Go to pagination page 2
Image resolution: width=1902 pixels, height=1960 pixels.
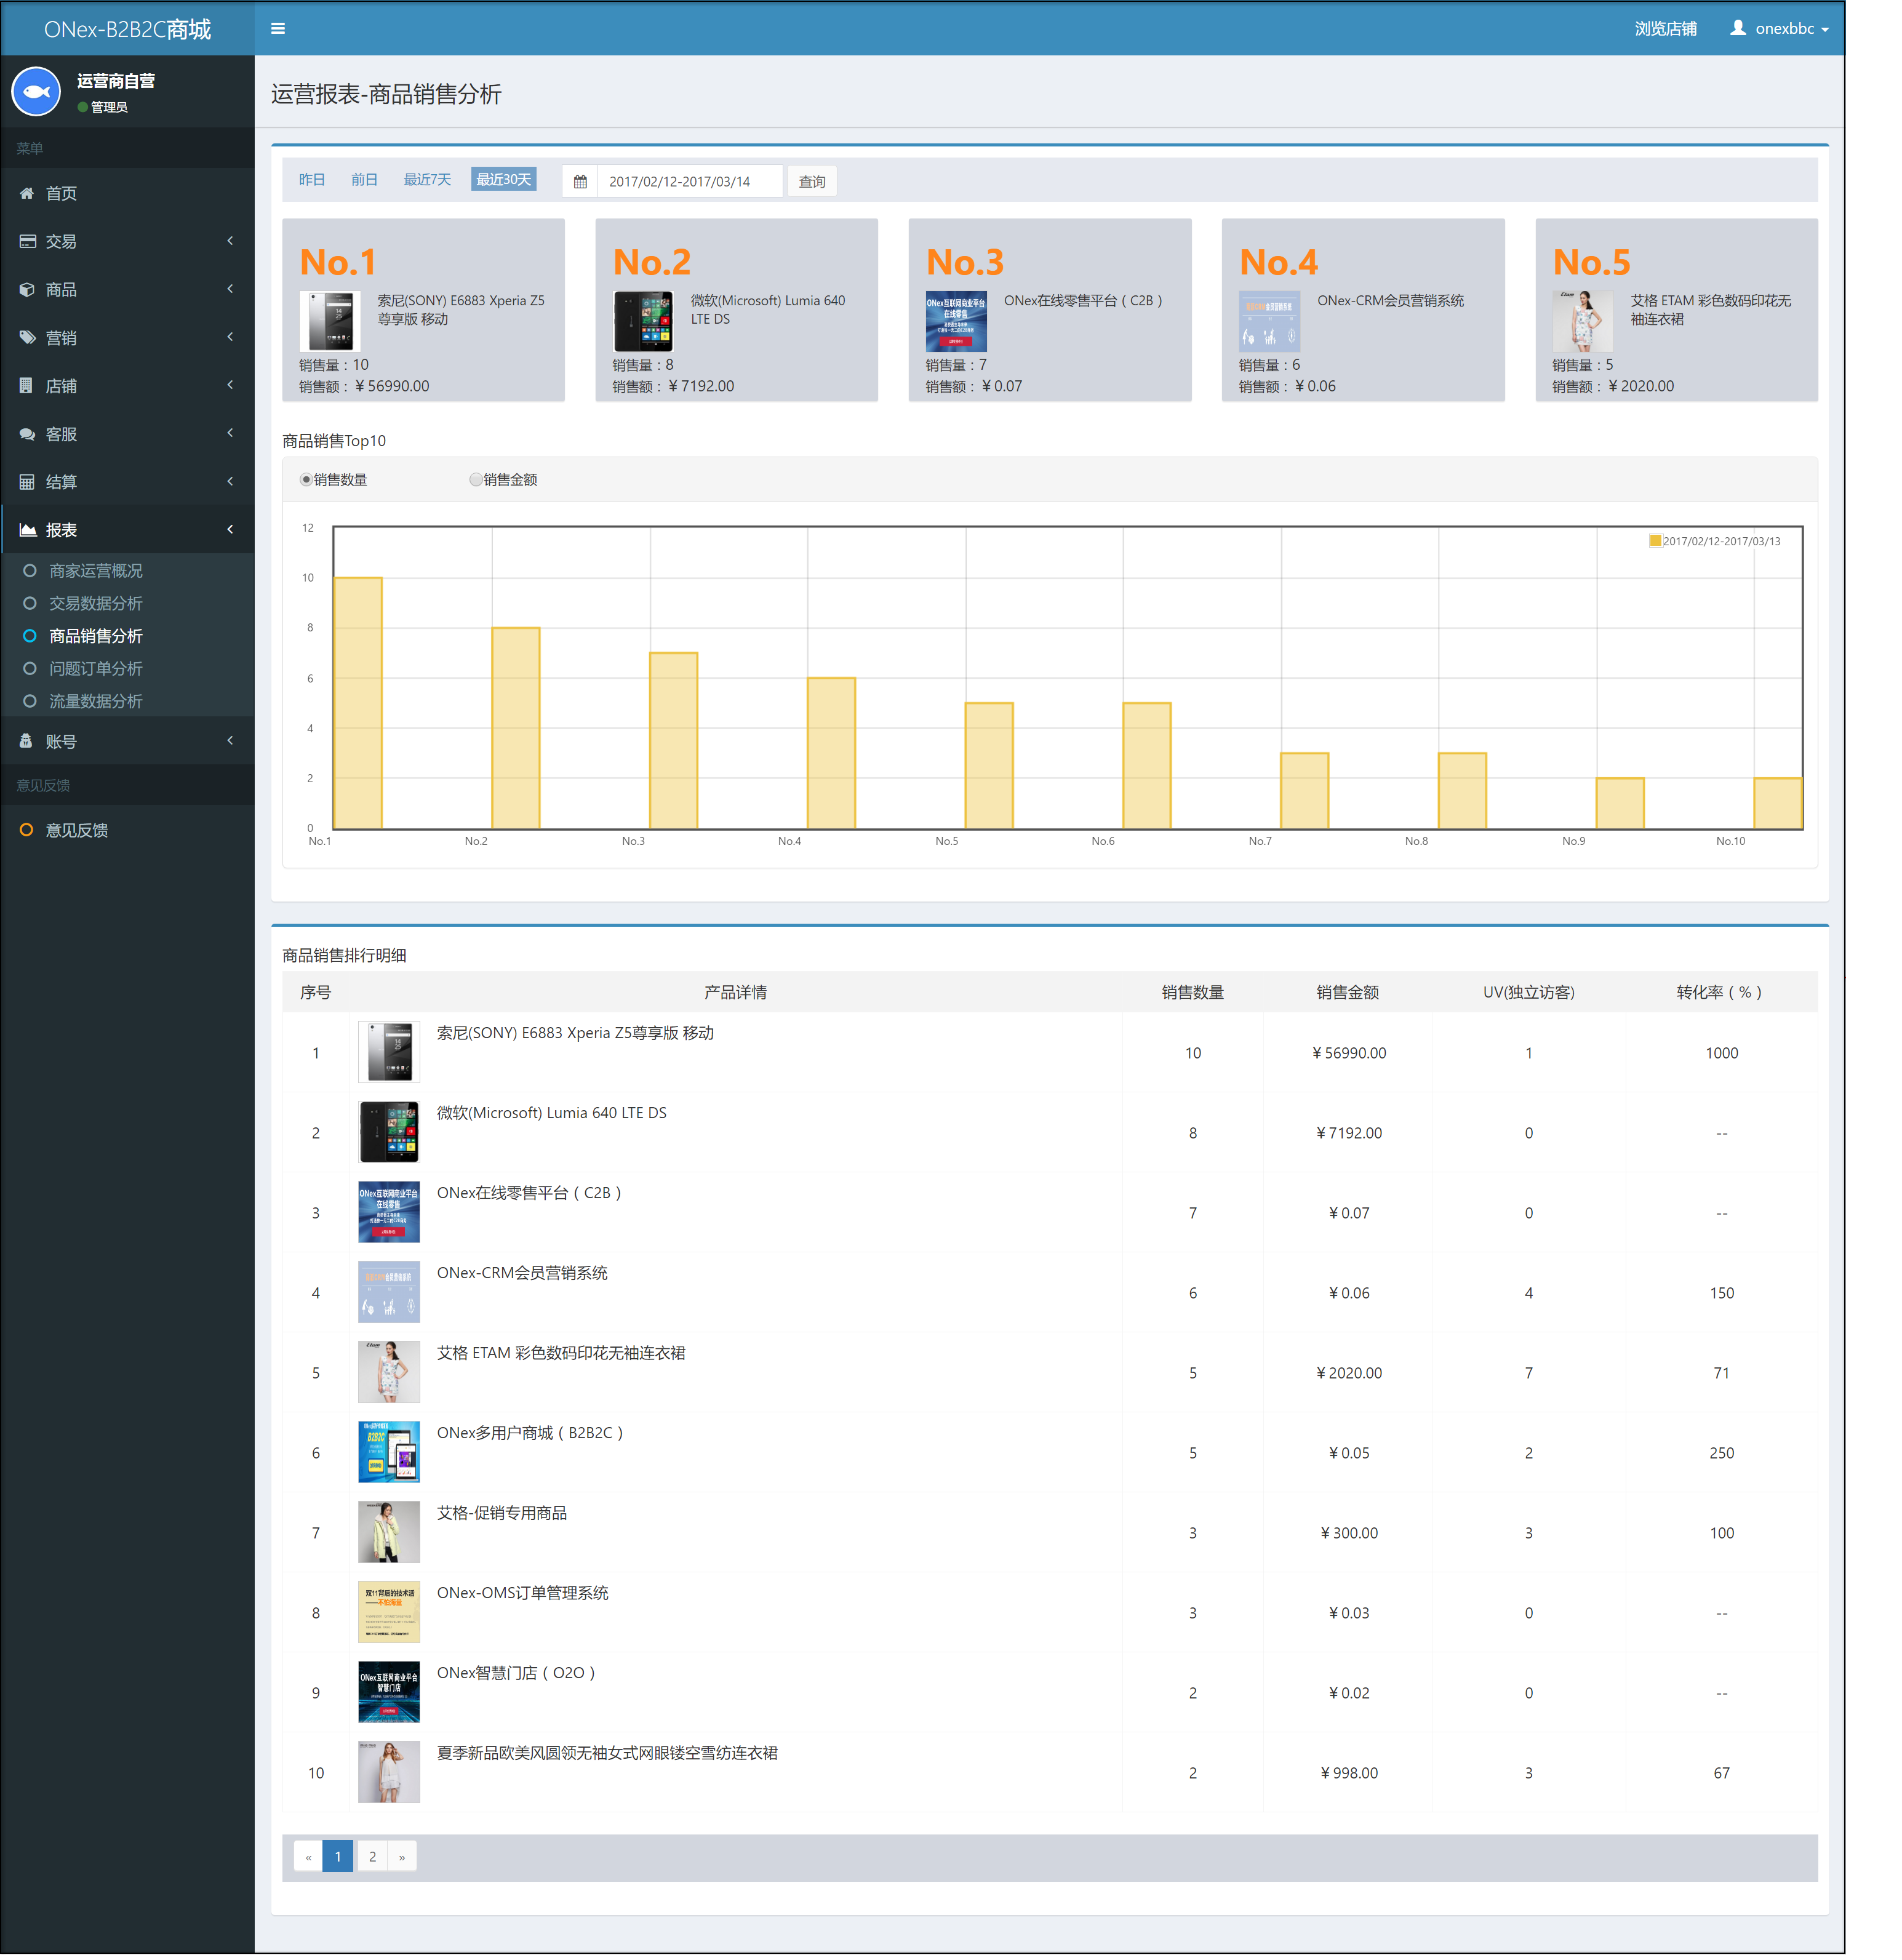[372, 1857]
